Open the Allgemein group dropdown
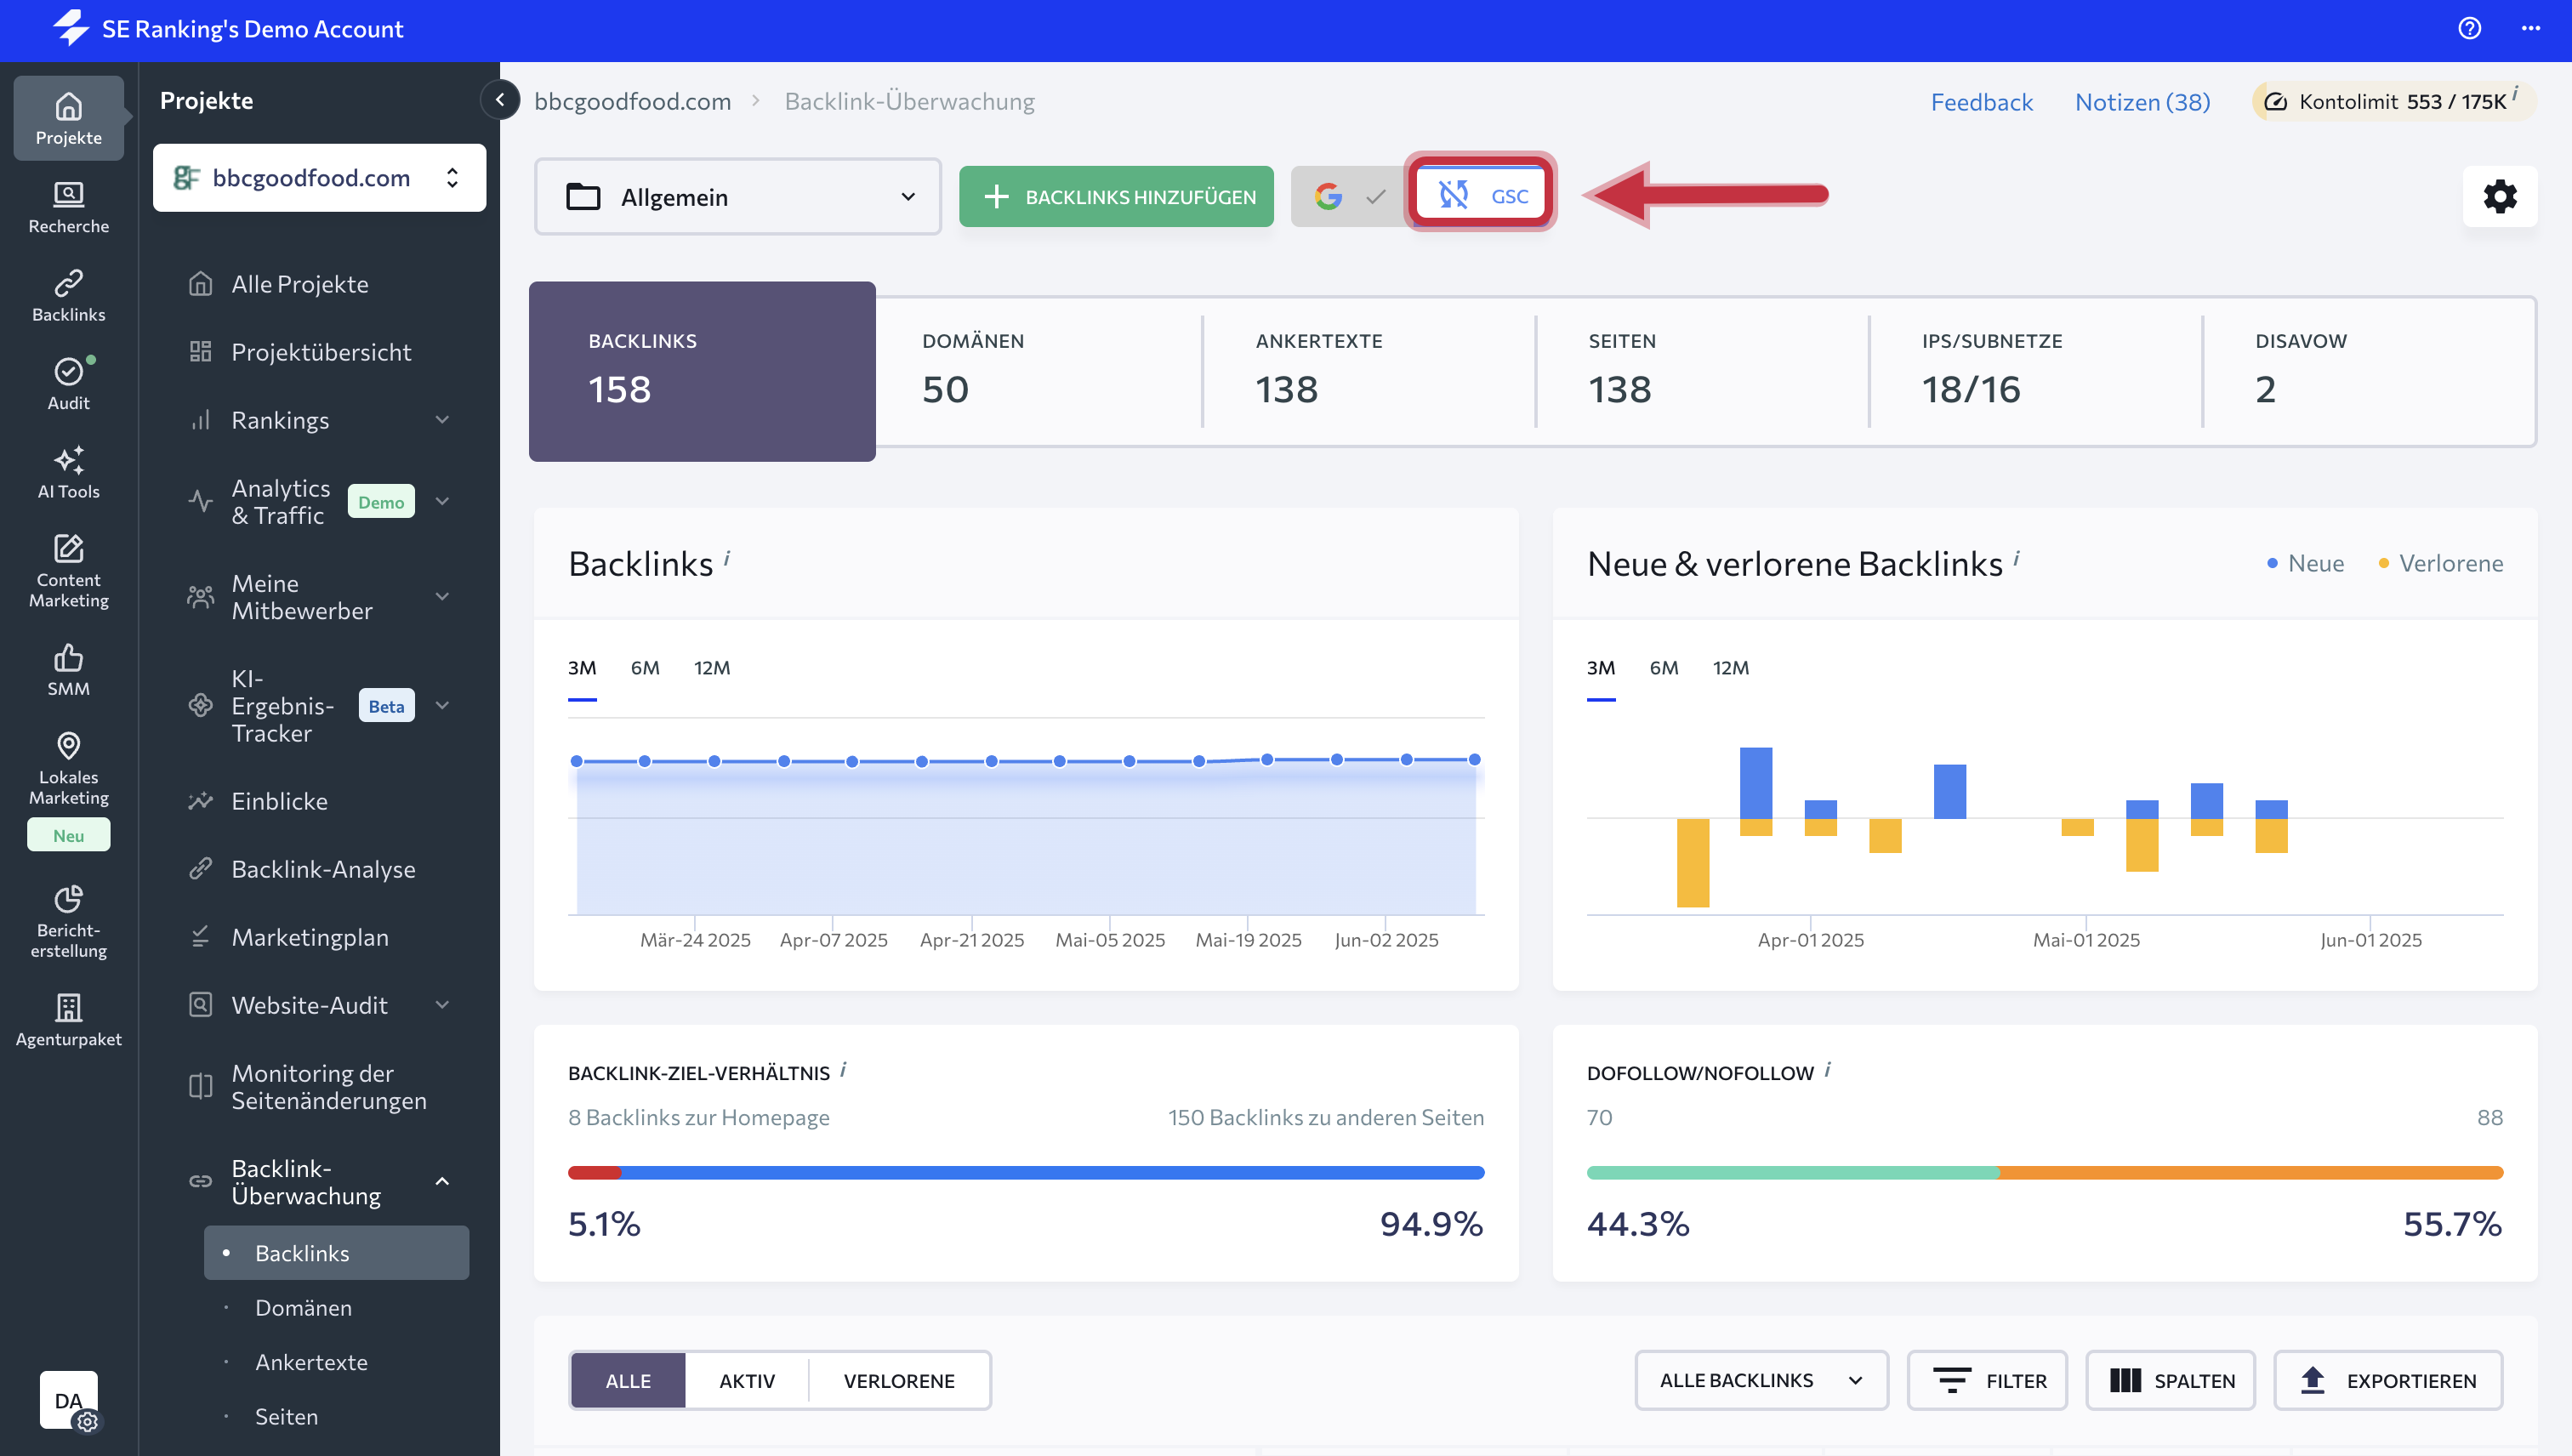Image resolution: width=2572 pixels, height=1456 pixels. (x=738, y=196)
